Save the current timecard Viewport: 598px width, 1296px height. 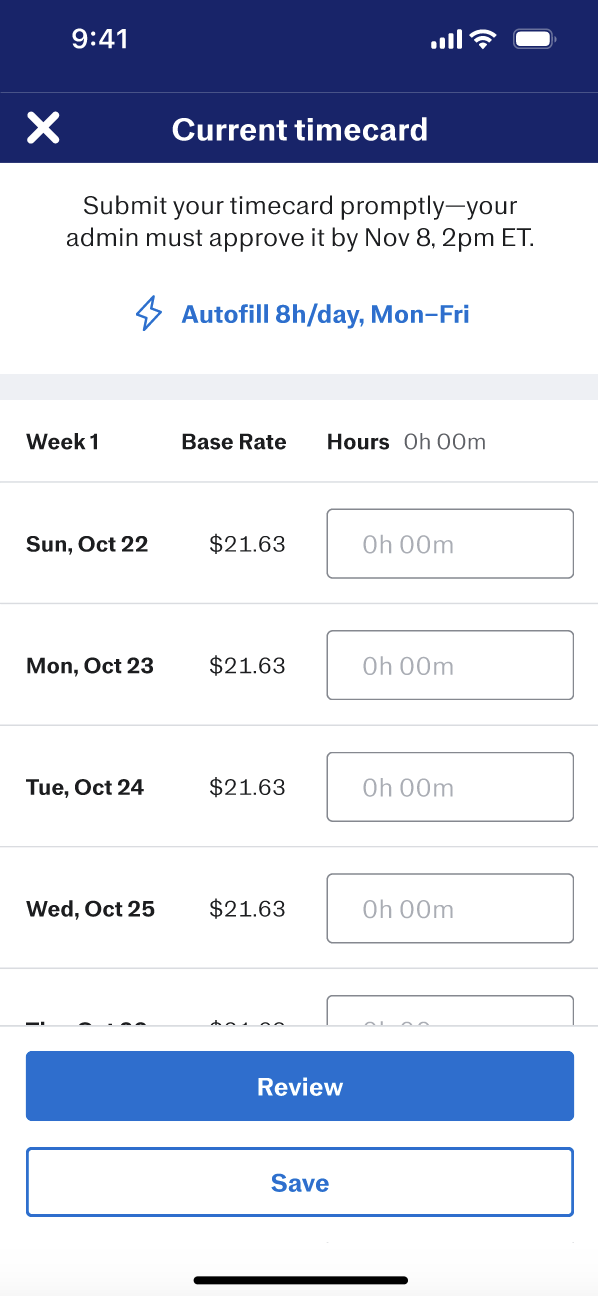tap(300, 1182)
